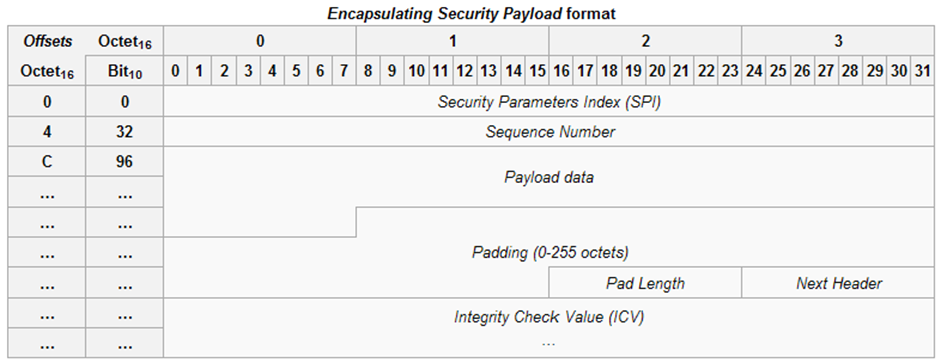941x363 pixels.
Task: Select the Integrity Check Value (ICV) cell
Action: point(549,328)
